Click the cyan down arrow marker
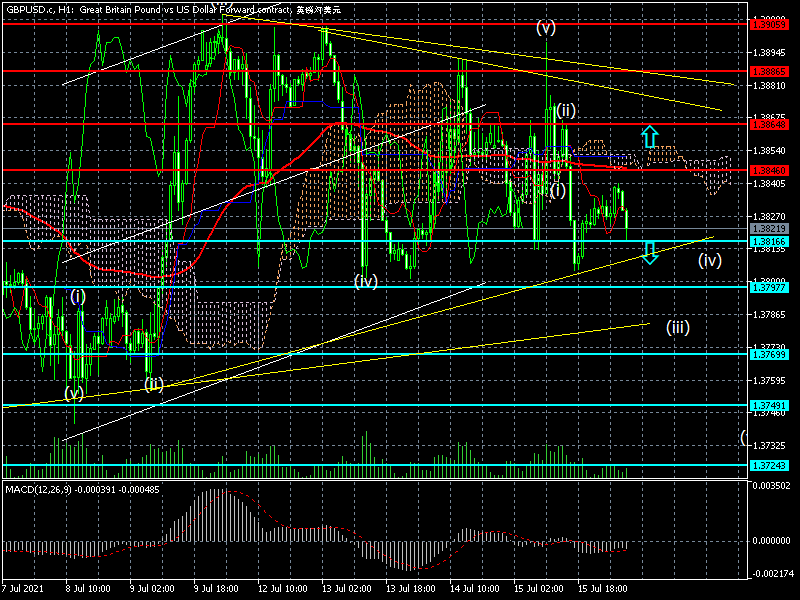Viewport: 800px width, 600px height. coord(649,253)
